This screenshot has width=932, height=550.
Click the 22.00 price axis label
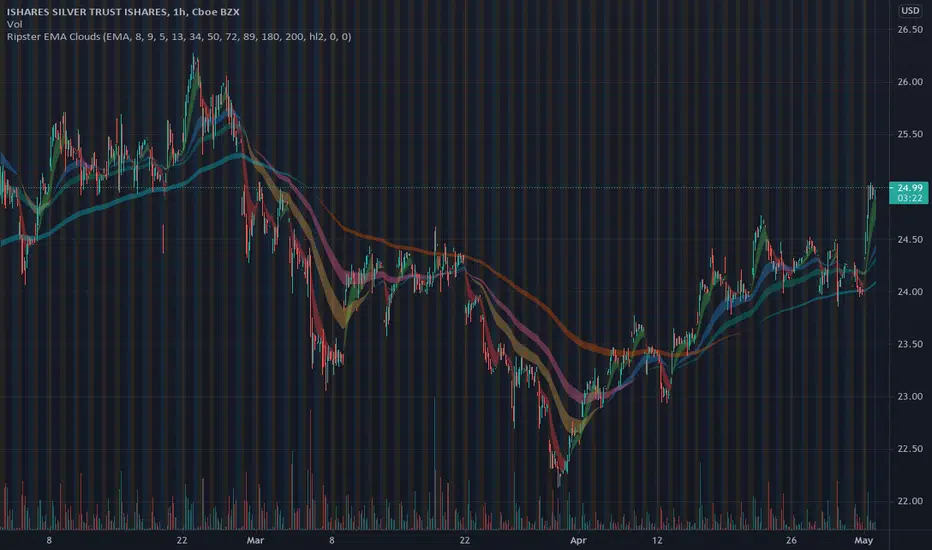click(x=910, y=501)
